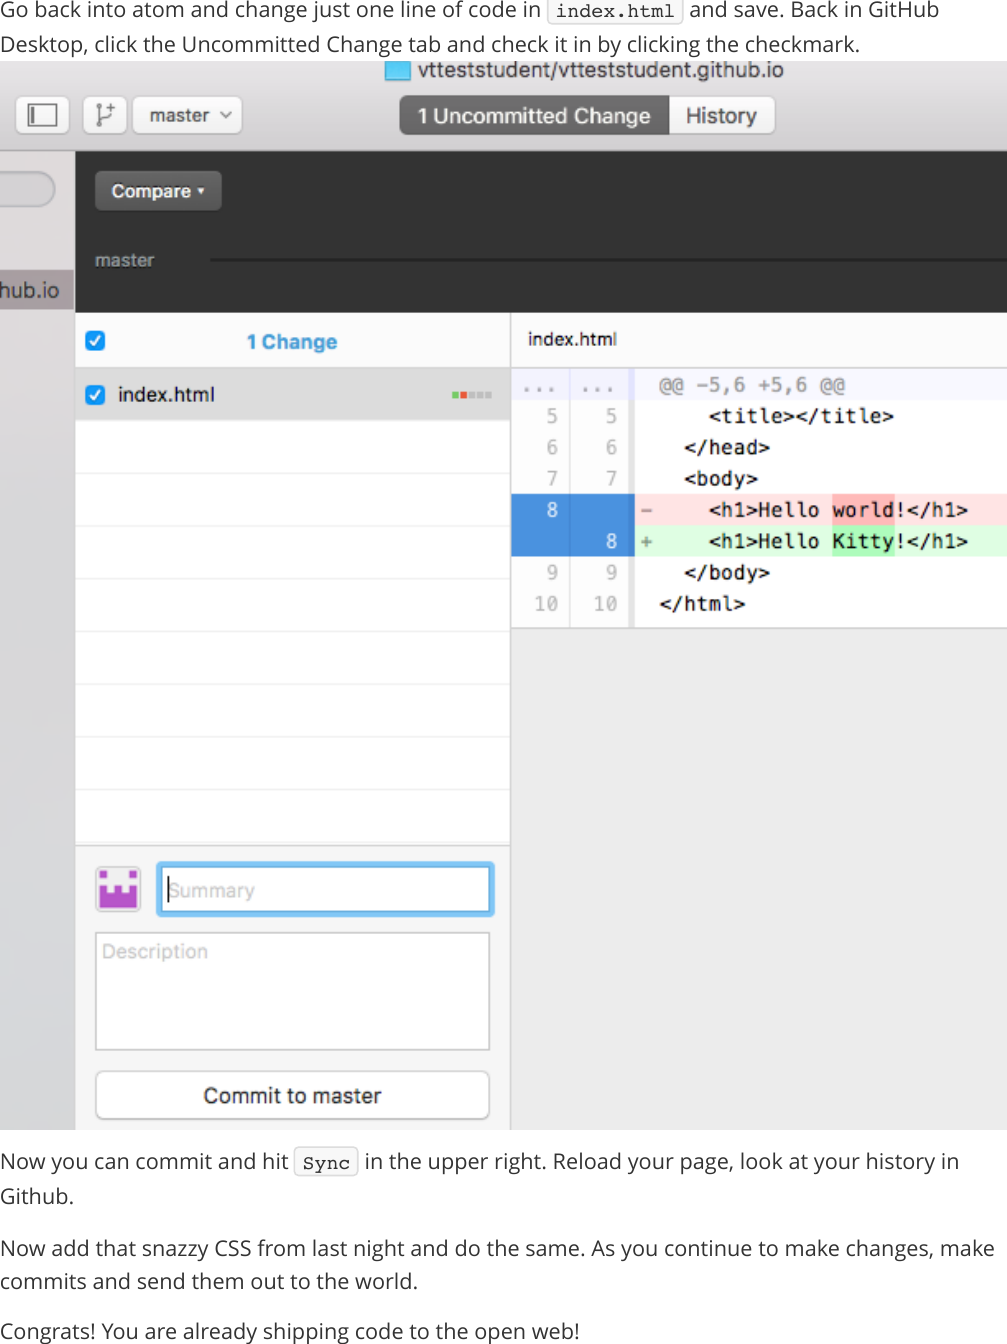Uncheck the index.html file checkbox
Viewport: 1007px width, 1344px height.
tap(95, 395)
